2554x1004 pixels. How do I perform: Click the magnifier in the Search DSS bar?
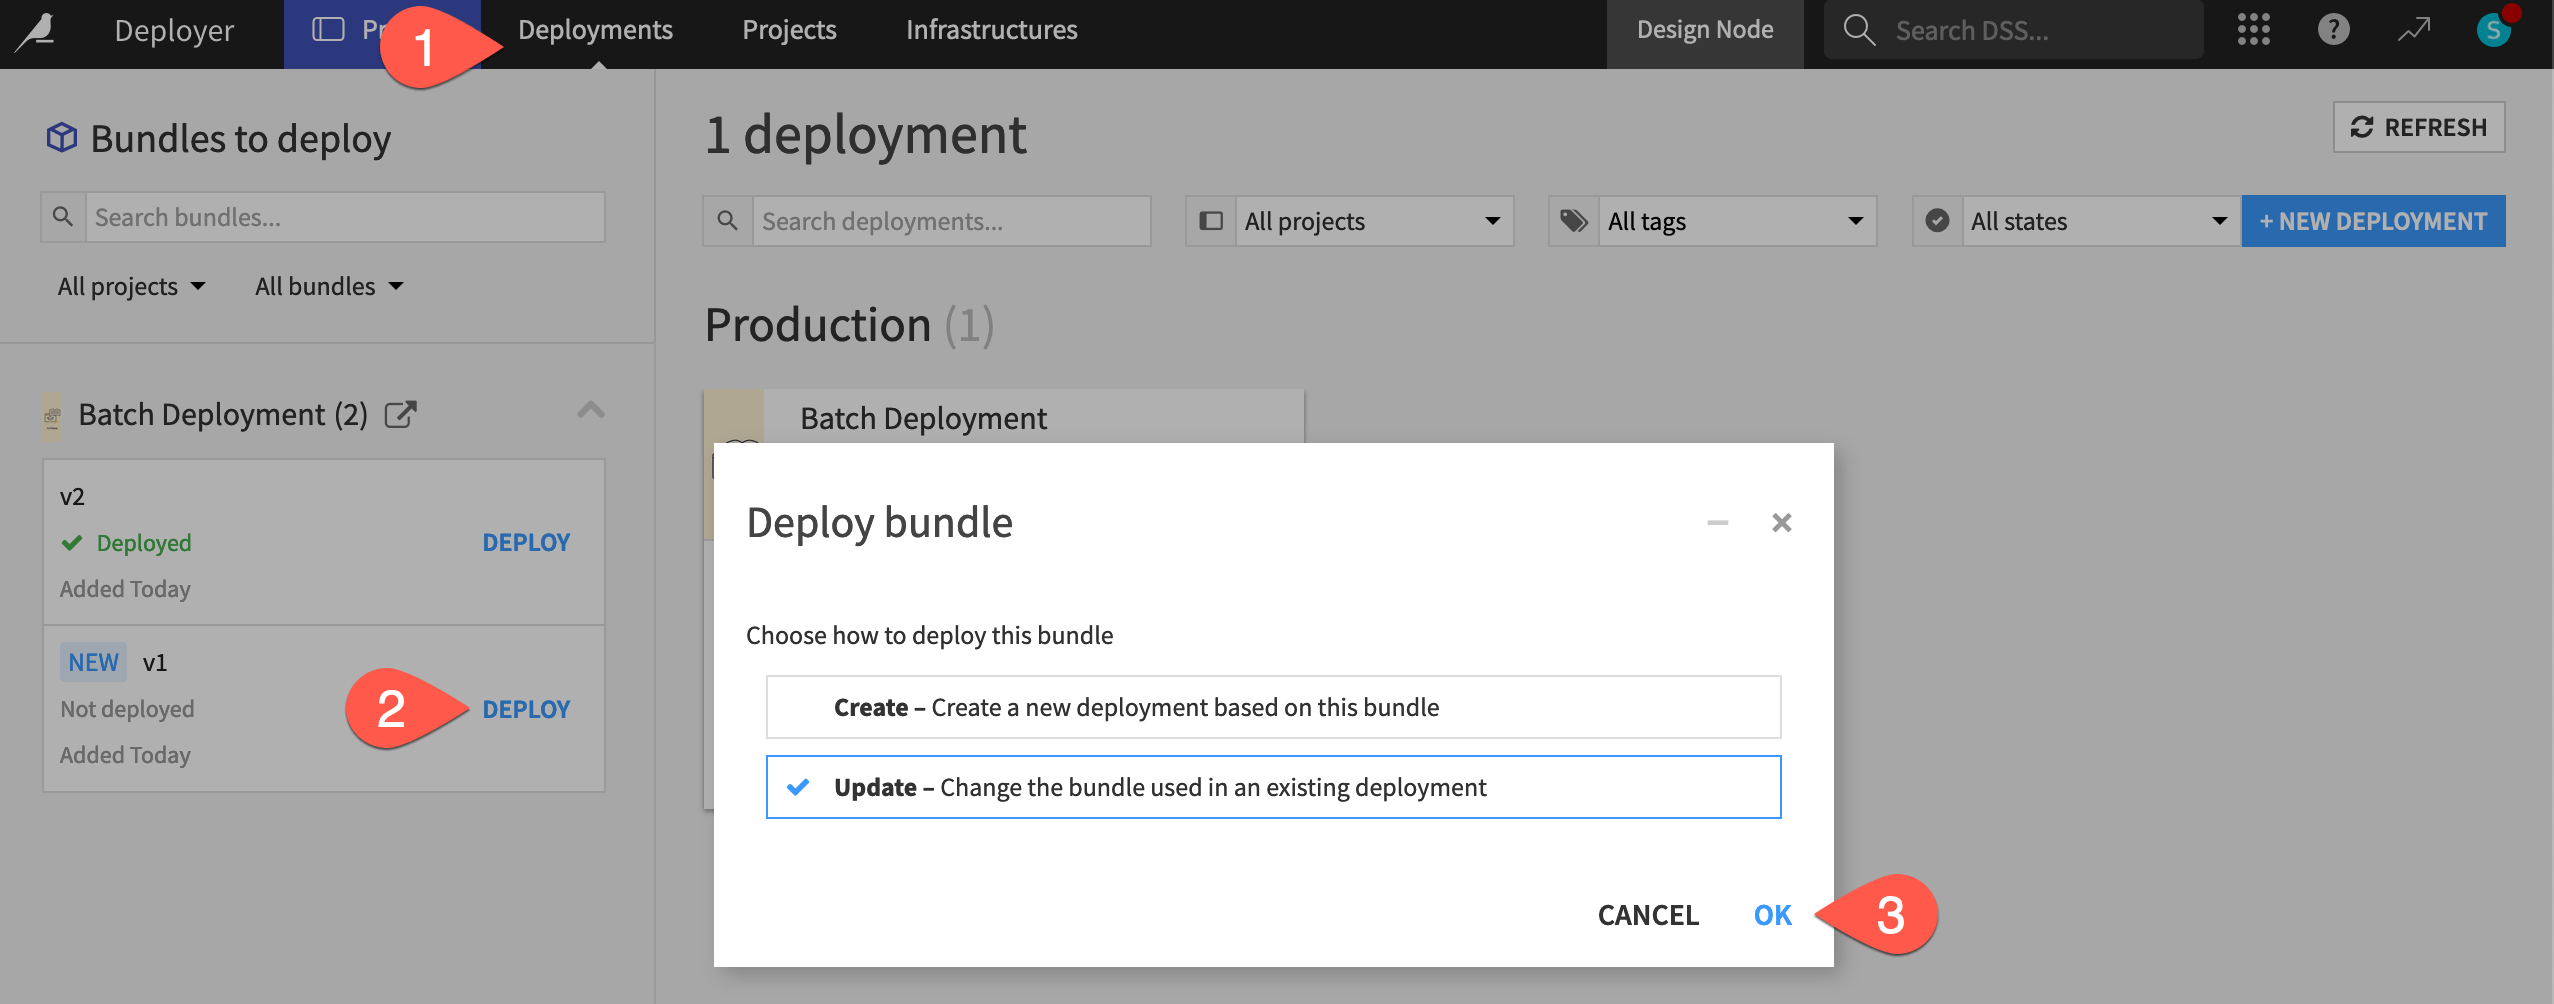1858,29
